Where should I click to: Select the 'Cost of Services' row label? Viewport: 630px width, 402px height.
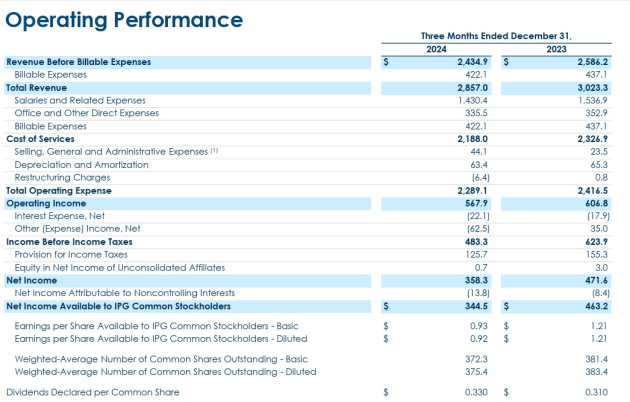[41, 139]
